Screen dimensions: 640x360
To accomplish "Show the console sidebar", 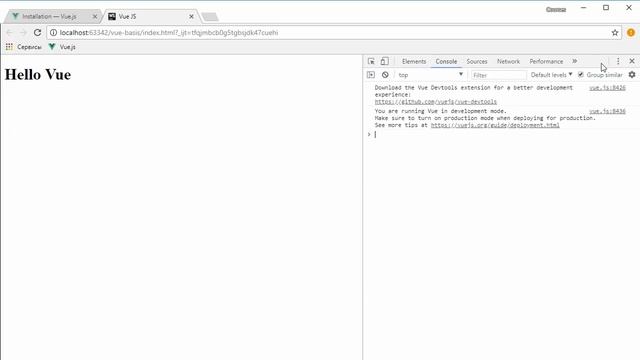I will [x=371, y=75].
